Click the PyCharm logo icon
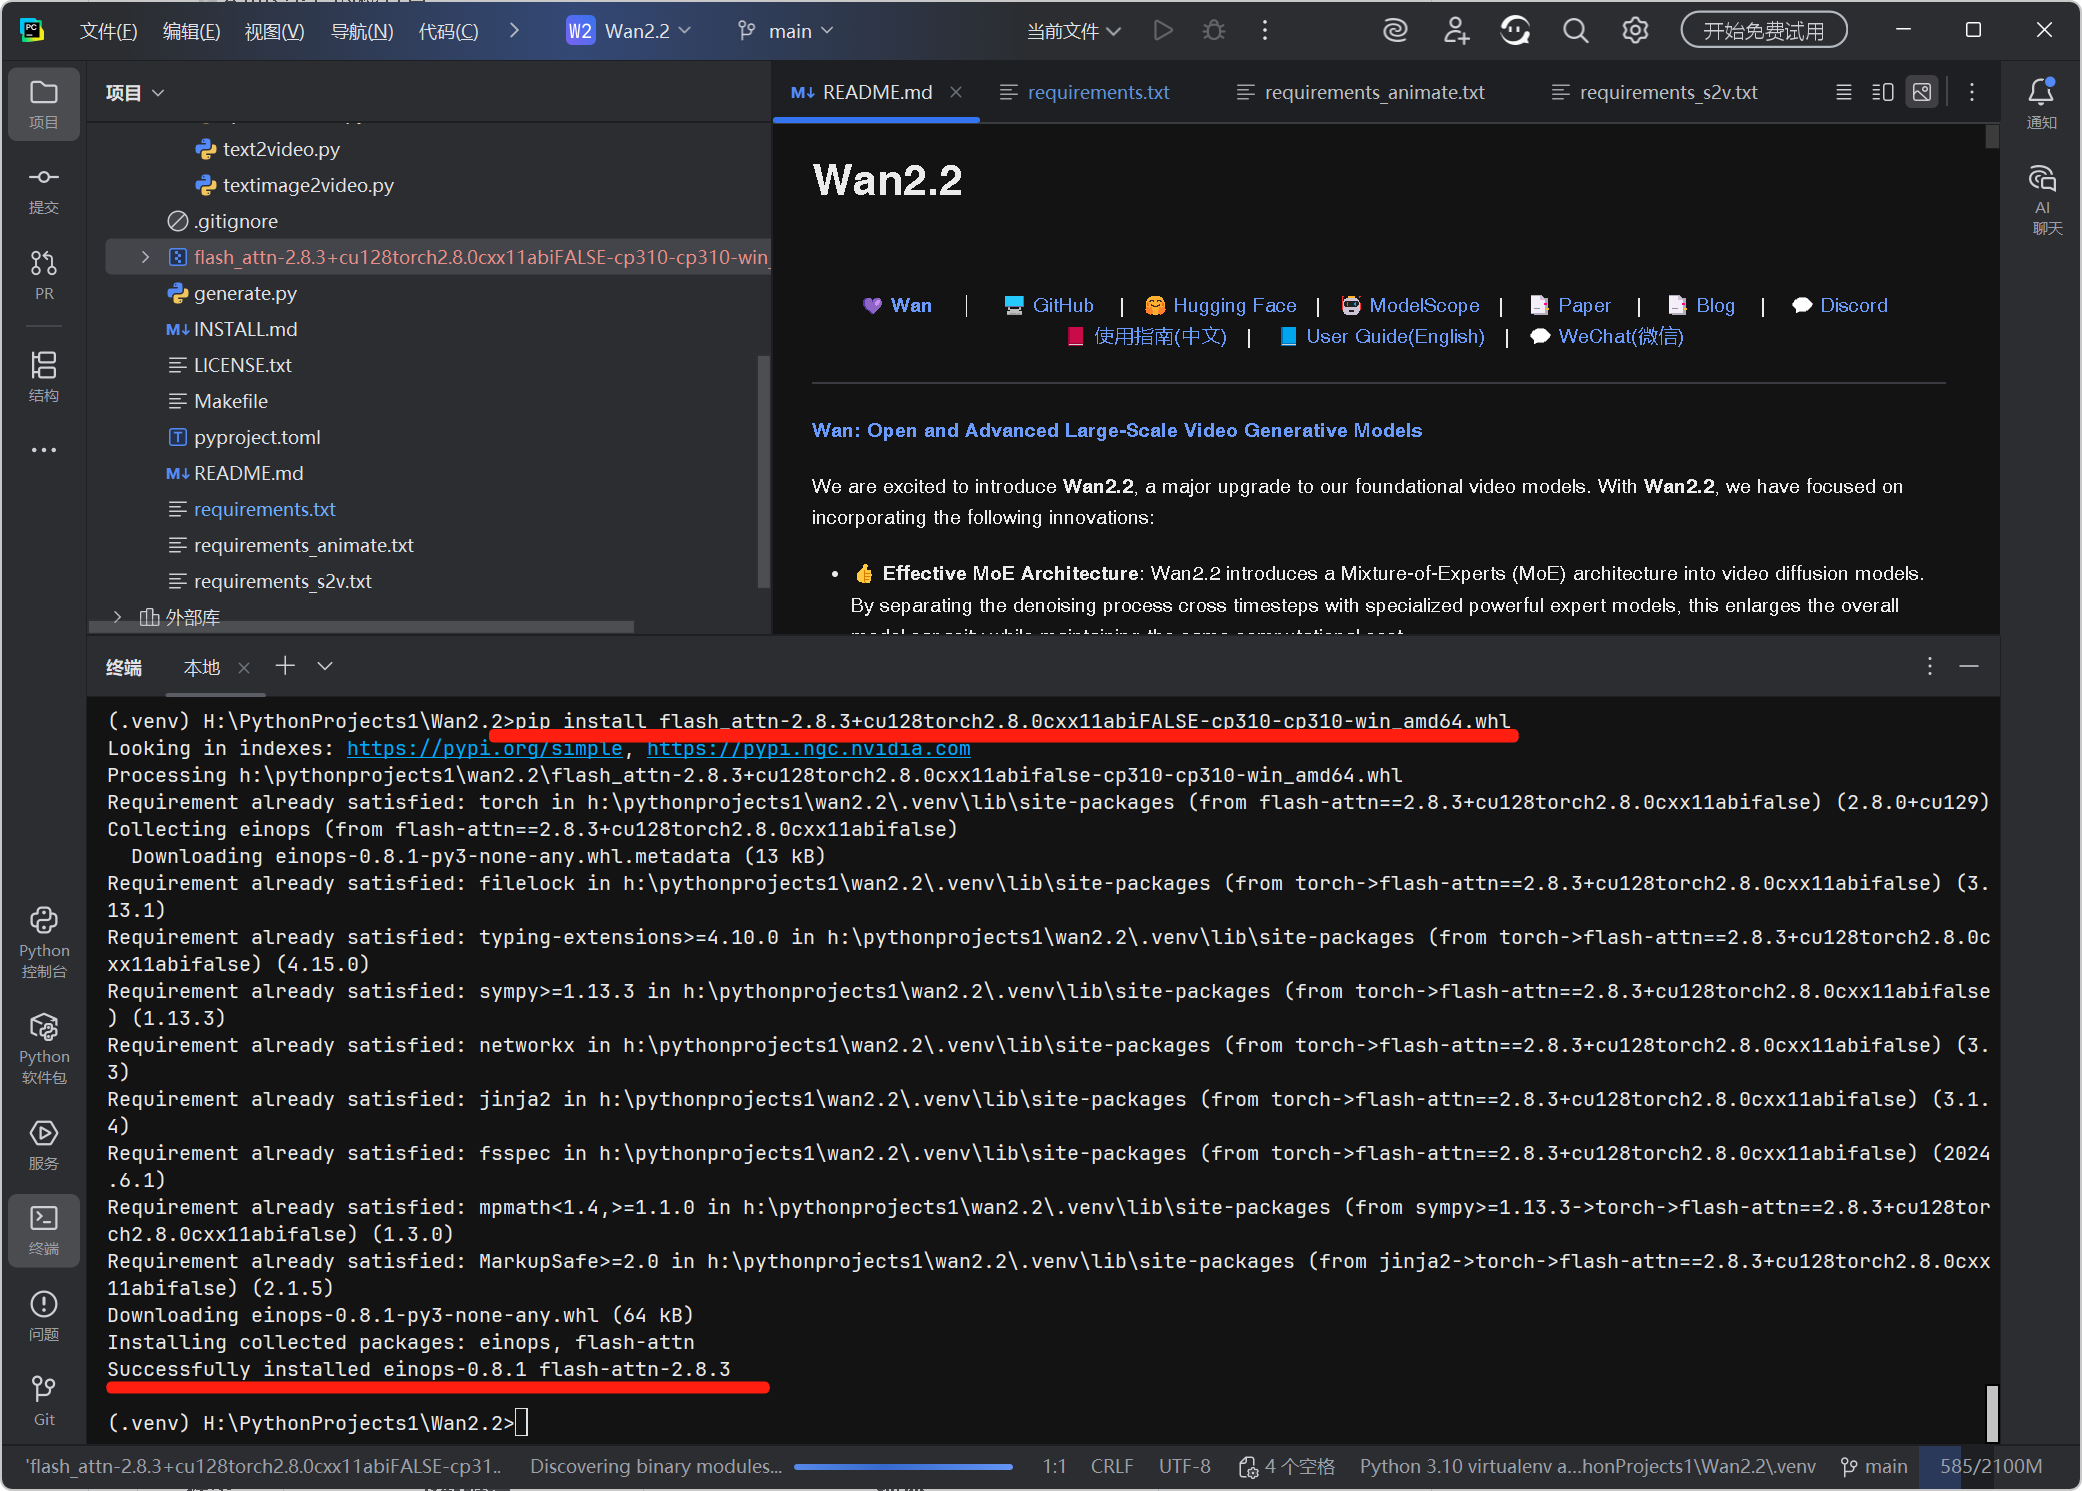Viewport: 2082px width, 1491px height. pyautogui.click(x=32, y=30)
